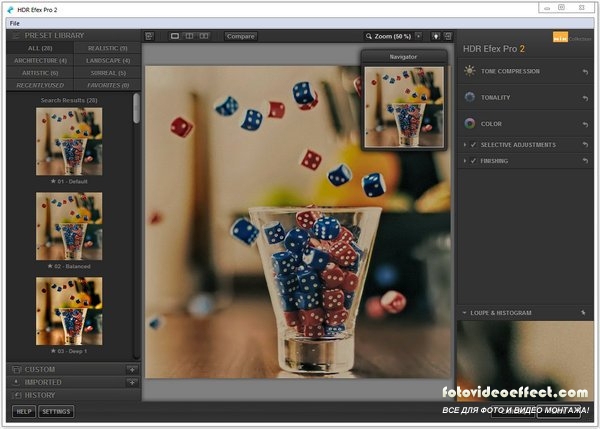The image size is (600, 429).
Task: Show All (28) presets
Action: 40,48
